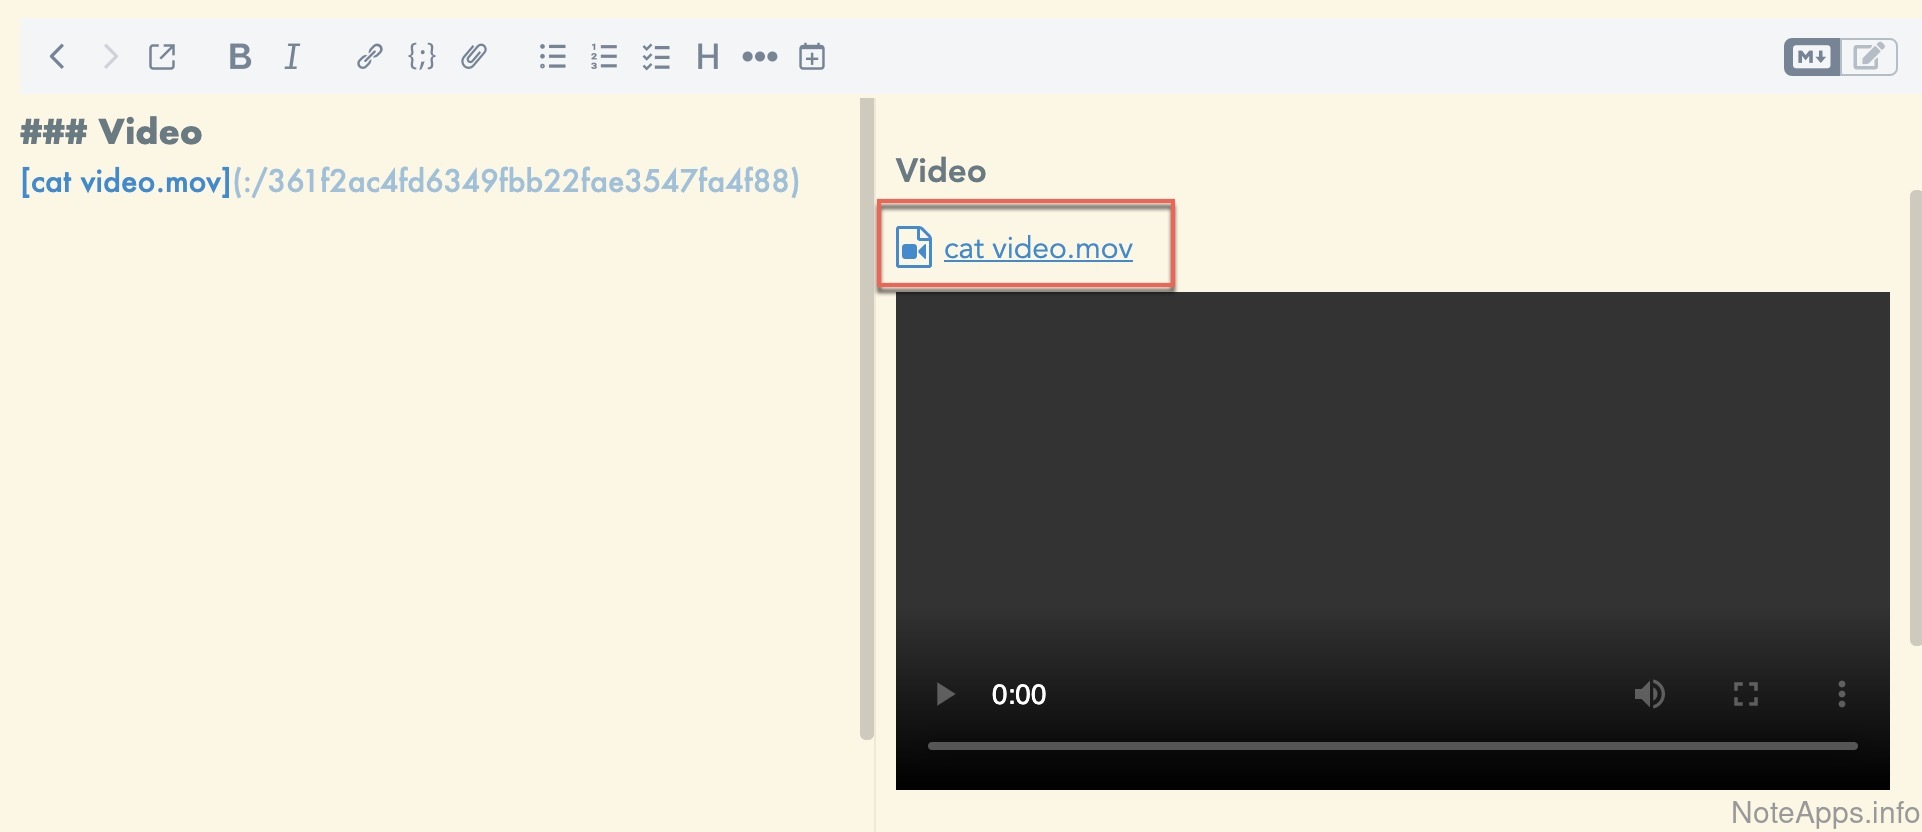Insert a bulleted list
1922x832 pixels.
(x=552, y=57)
